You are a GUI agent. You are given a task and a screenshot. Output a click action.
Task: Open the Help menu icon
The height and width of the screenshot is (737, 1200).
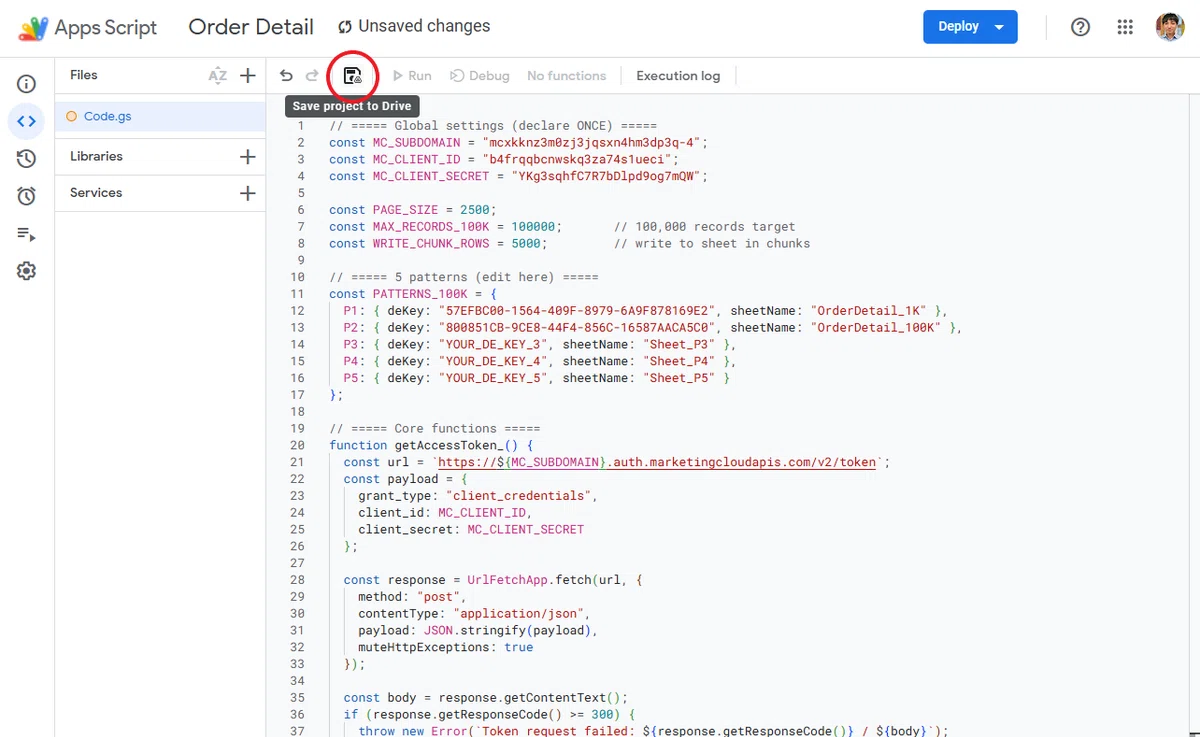click(1080, 27)
